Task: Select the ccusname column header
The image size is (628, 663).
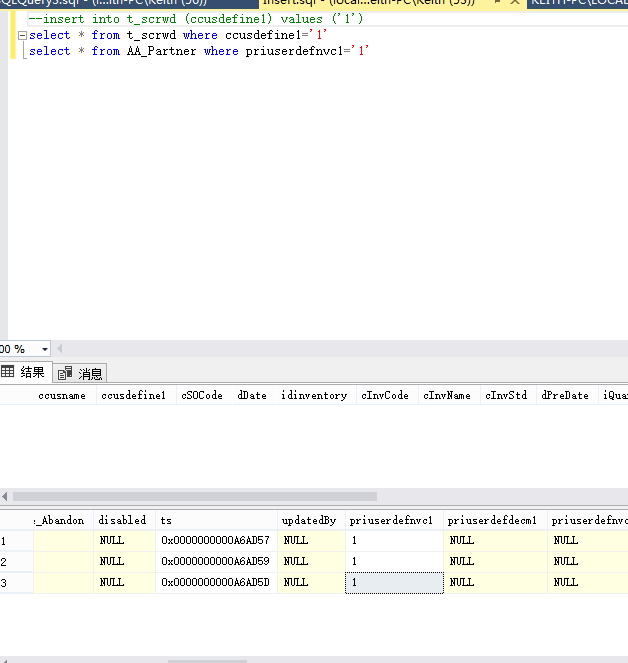Action: 62,395
